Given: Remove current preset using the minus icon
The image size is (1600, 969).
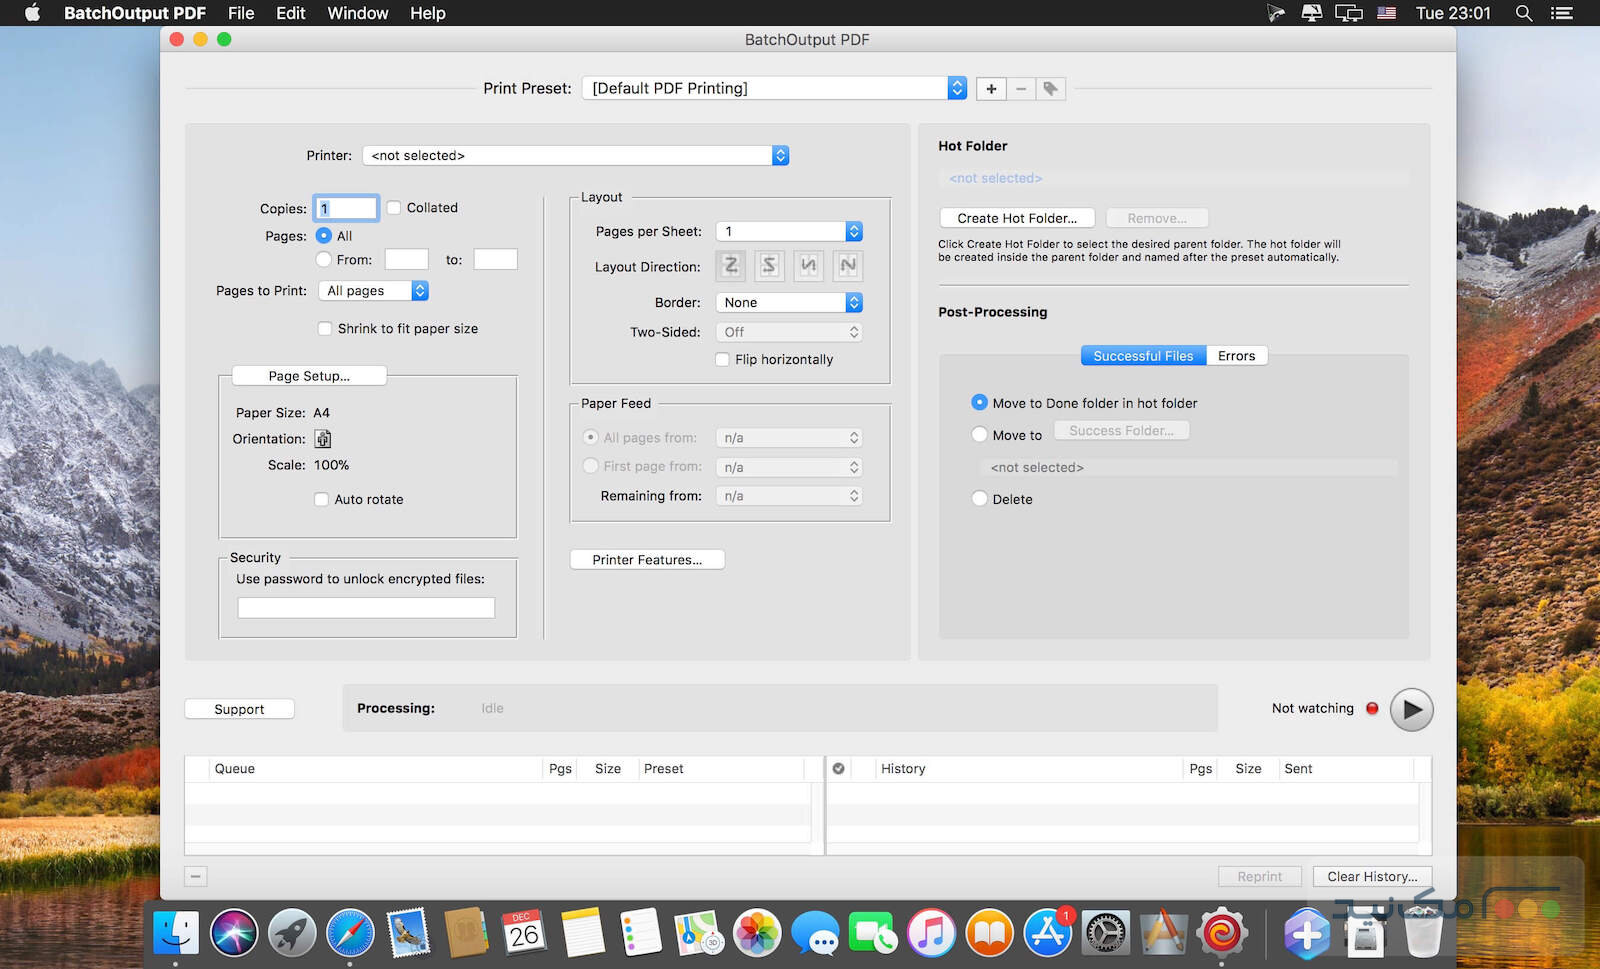Looking at the screenshot, I should 1020,88.
